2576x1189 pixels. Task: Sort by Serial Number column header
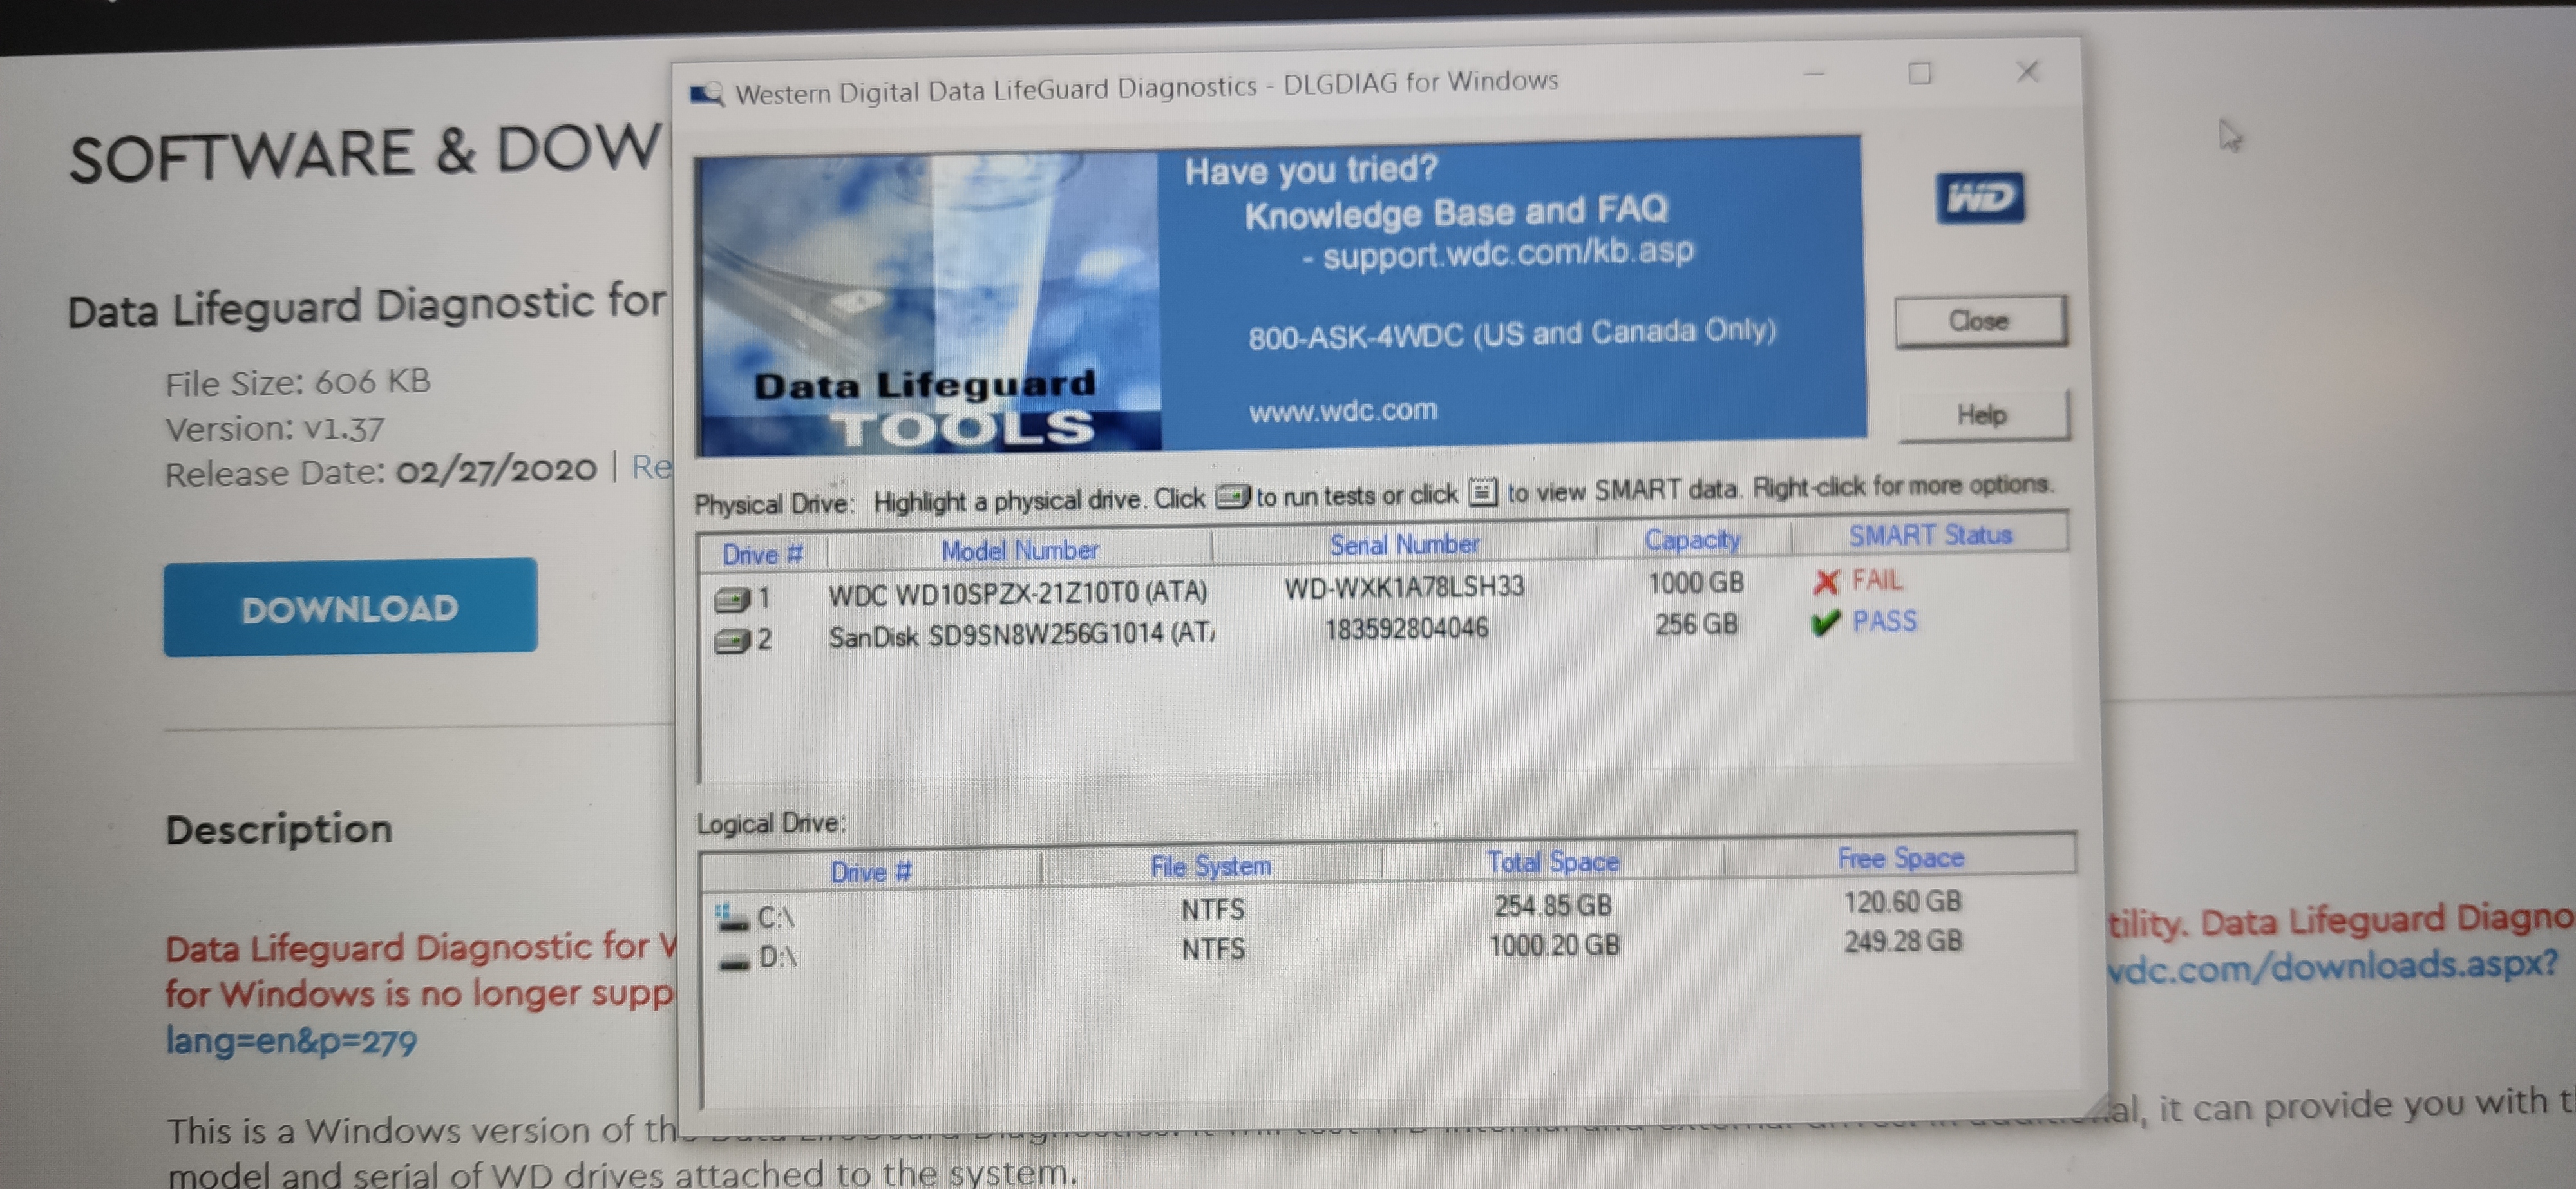click(x=1404, y=544)
